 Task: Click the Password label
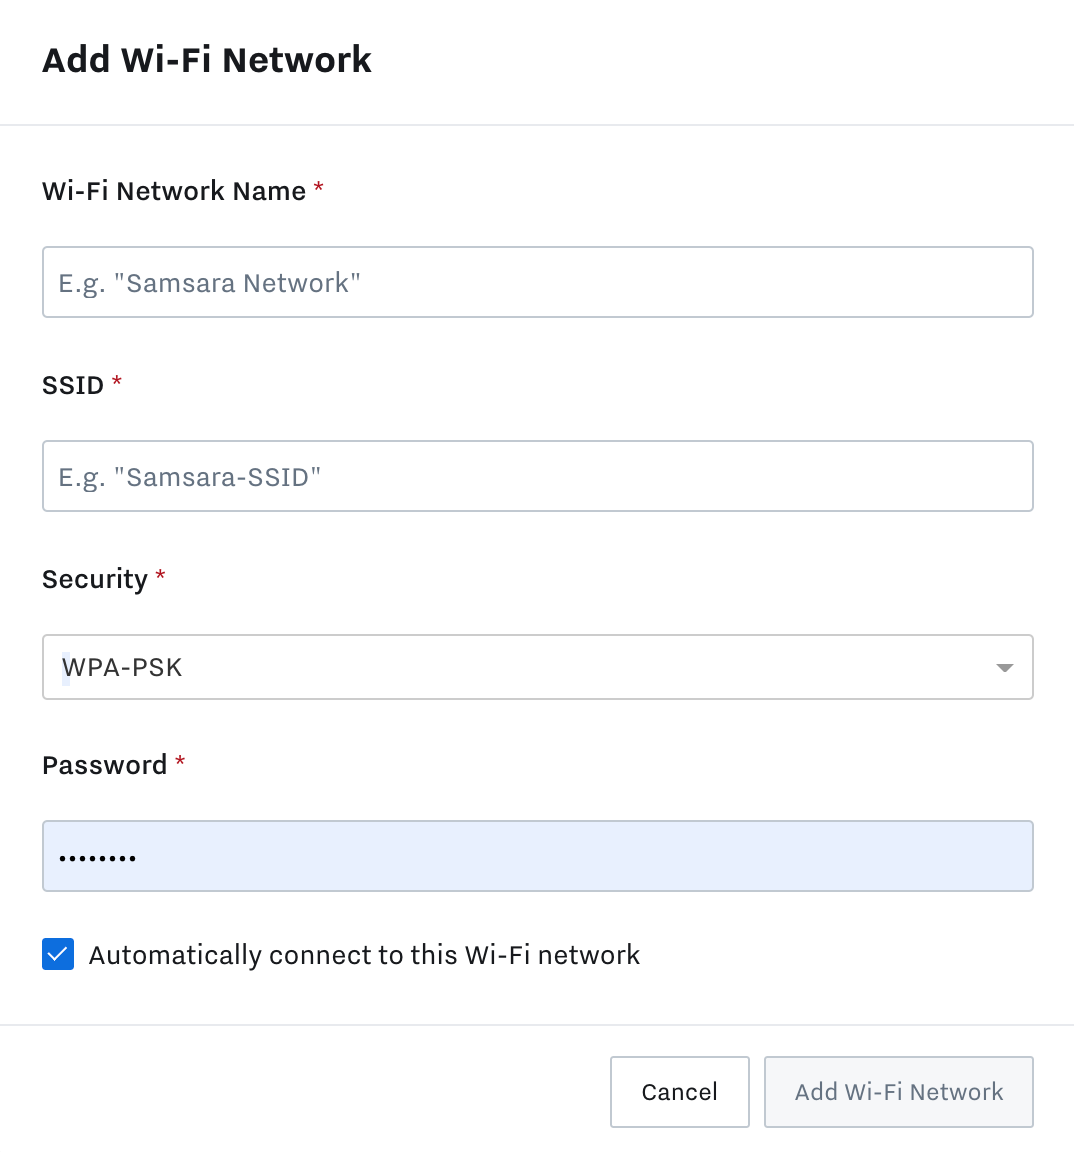point(104,764)
